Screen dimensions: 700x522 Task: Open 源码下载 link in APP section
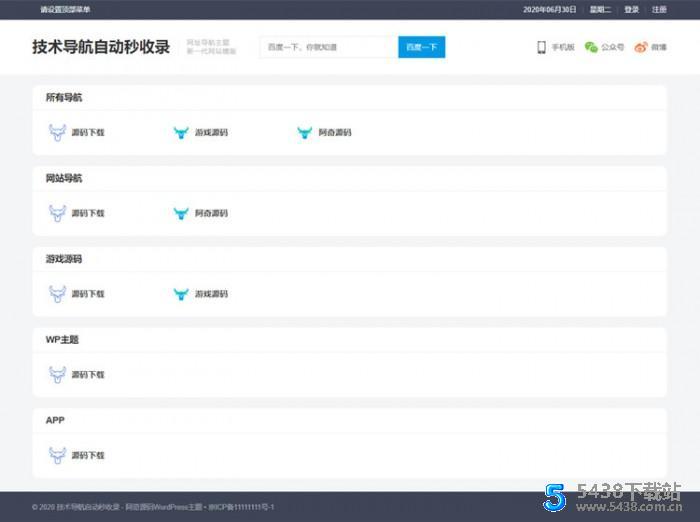click(x=88, y=455)
